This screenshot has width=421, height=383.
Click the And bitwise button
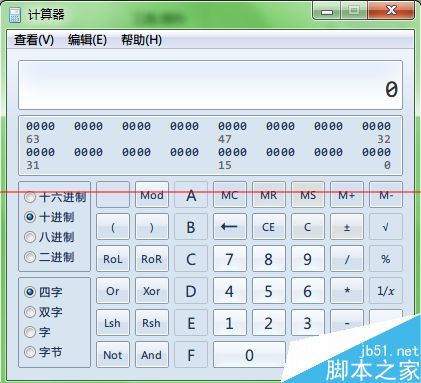152,355
